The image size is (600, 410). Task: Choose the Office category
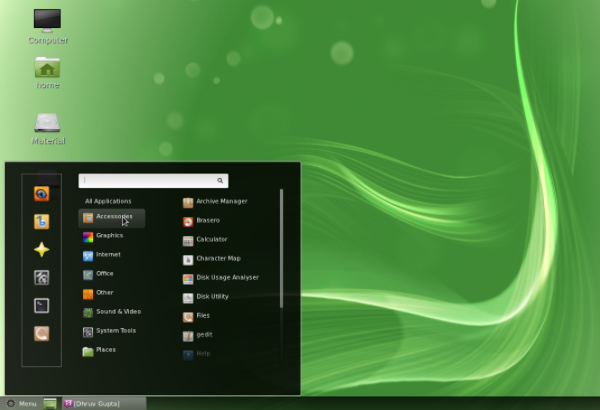click(x=104, y=274)
